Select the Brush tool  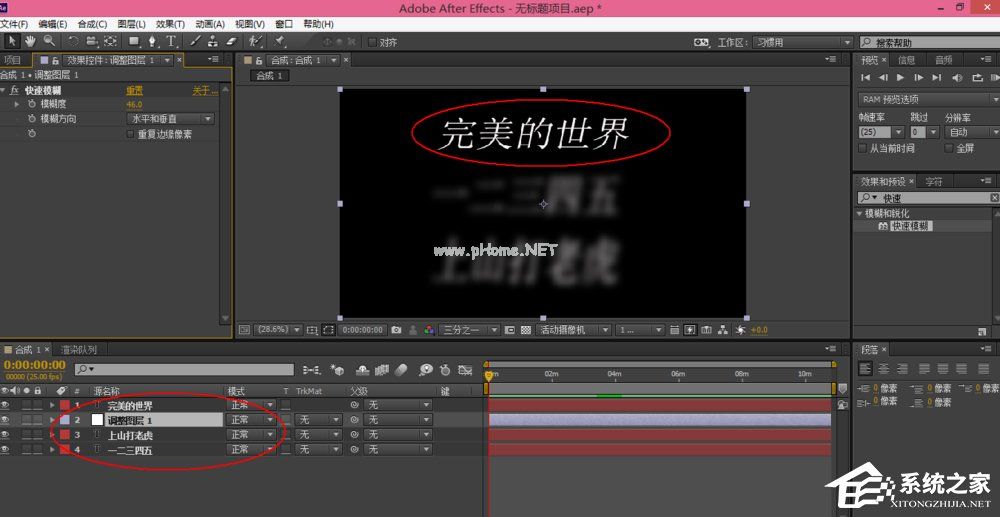[x=195, y=41]
